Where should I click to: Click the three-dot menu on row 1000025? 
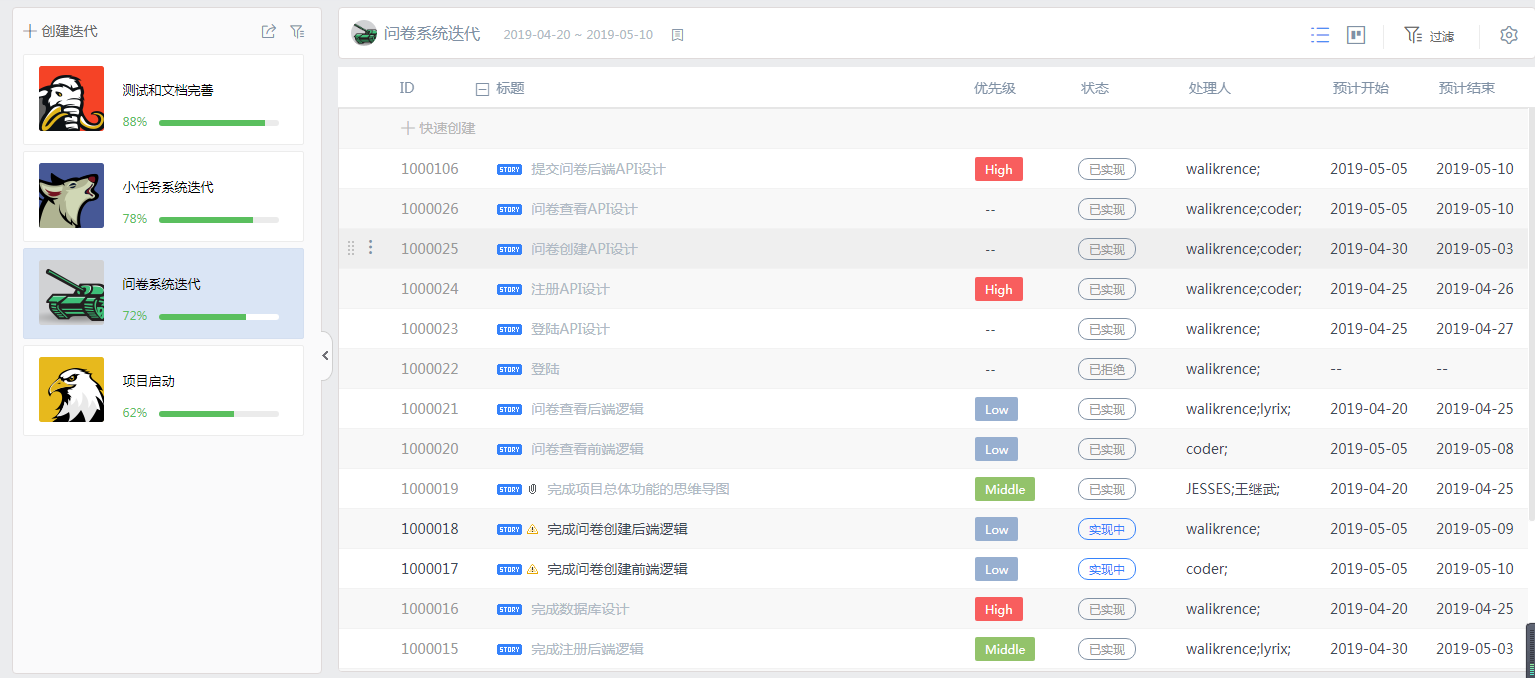[371, 248]
